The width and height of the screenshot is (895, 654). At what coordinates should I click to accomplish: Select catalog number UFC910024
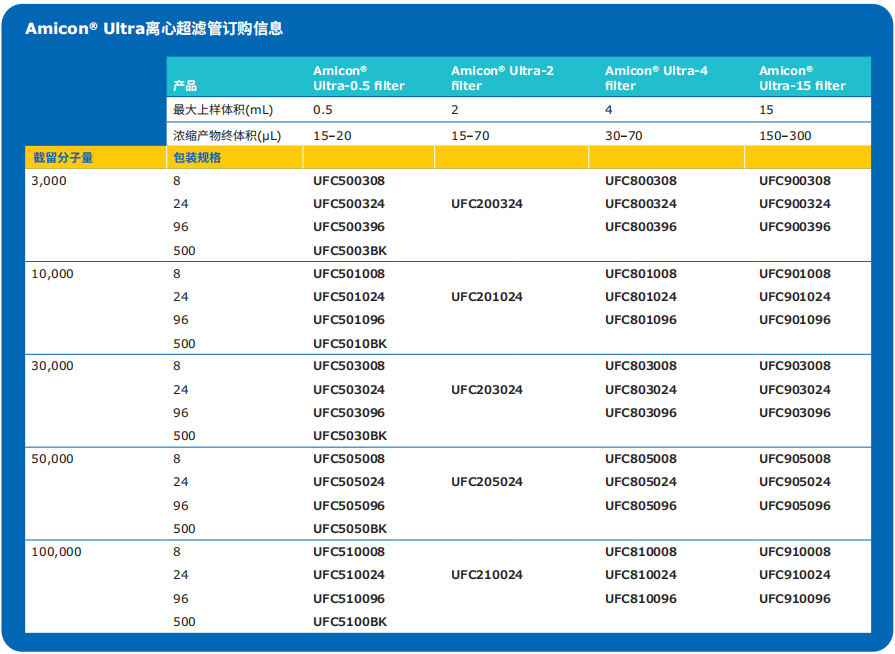(x=795, y=575)
